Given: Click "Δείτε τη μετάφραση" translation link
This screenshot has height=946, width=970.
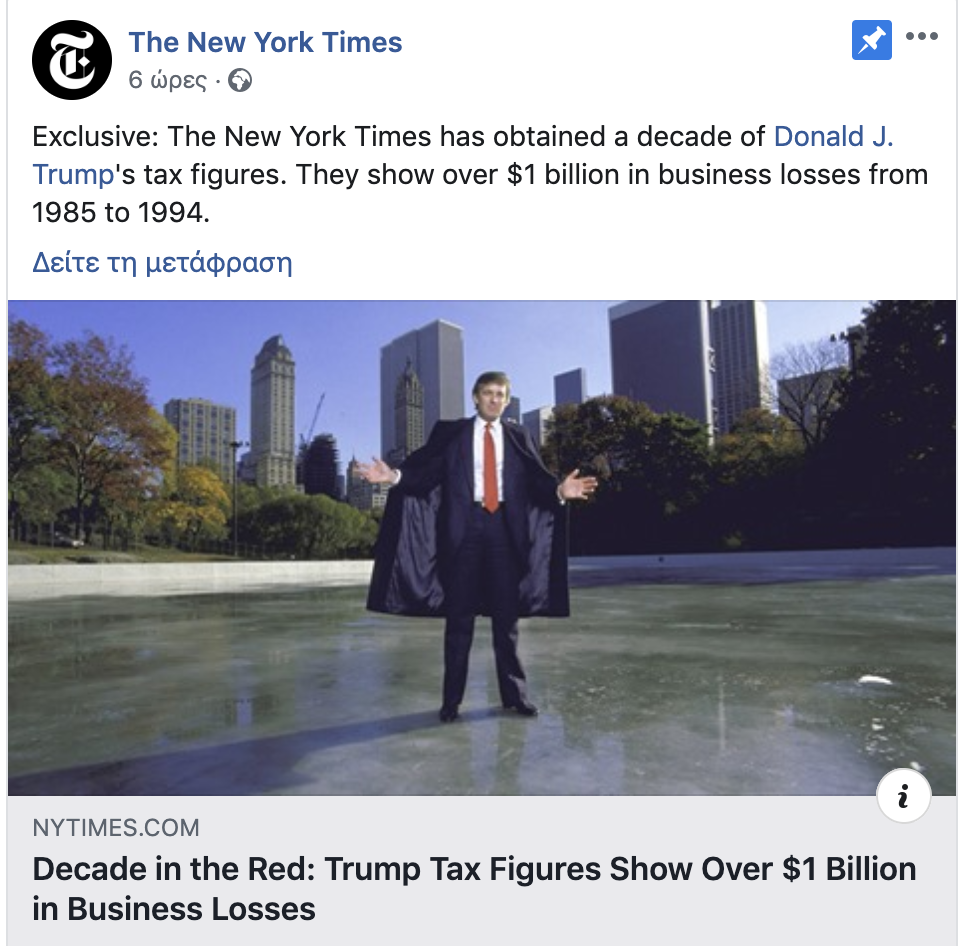Looking at the screenshot, I should [x=162, y=262].
